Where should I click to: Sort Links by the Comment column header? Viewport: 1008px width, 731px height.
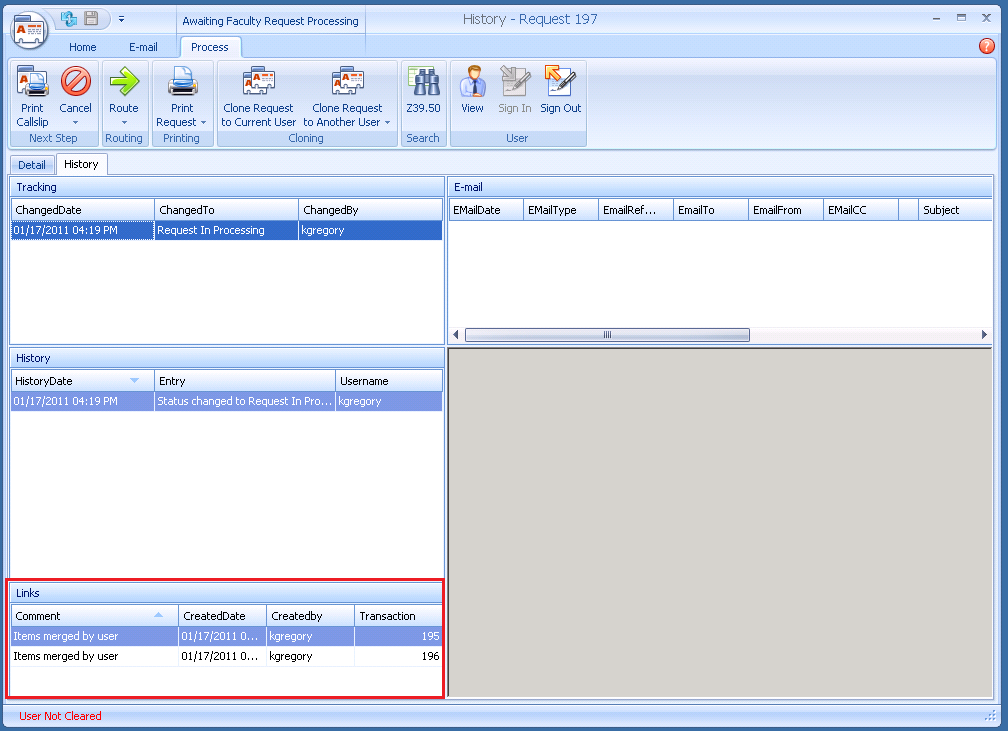pyautogui.click(x=93, y=615)
